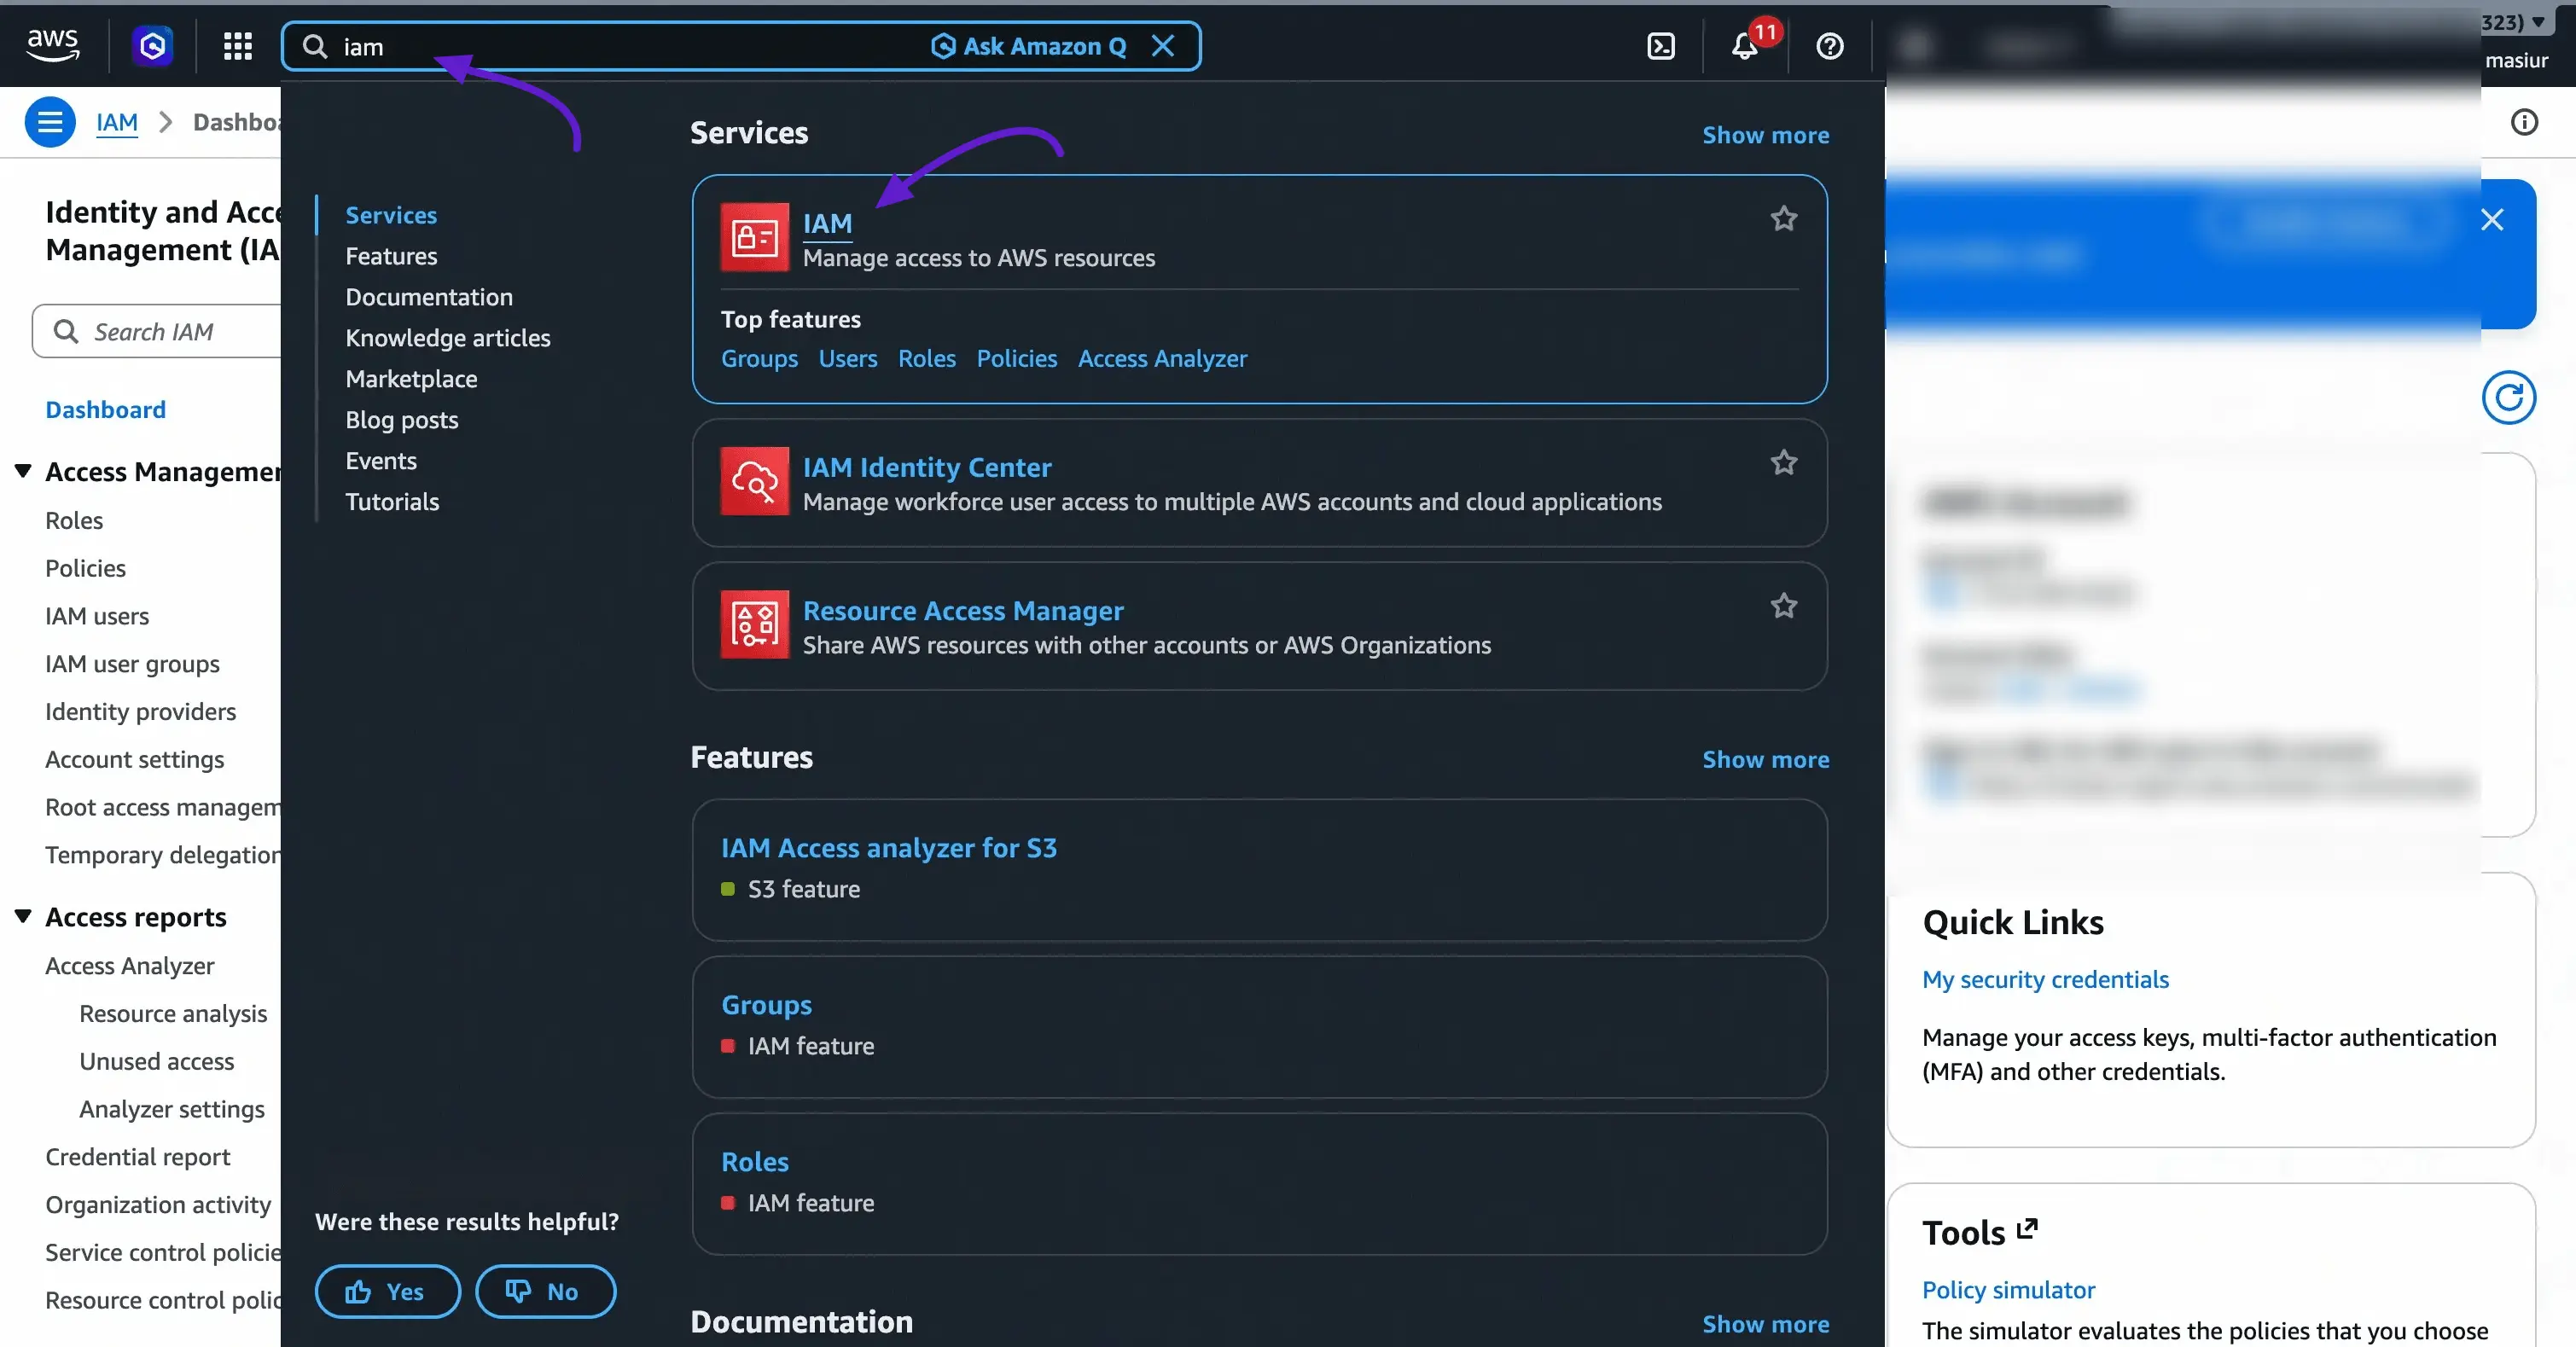Toggle the hamburger navigation menu icon
The height and width of the screenshot is (1347, 2576).
50,122
